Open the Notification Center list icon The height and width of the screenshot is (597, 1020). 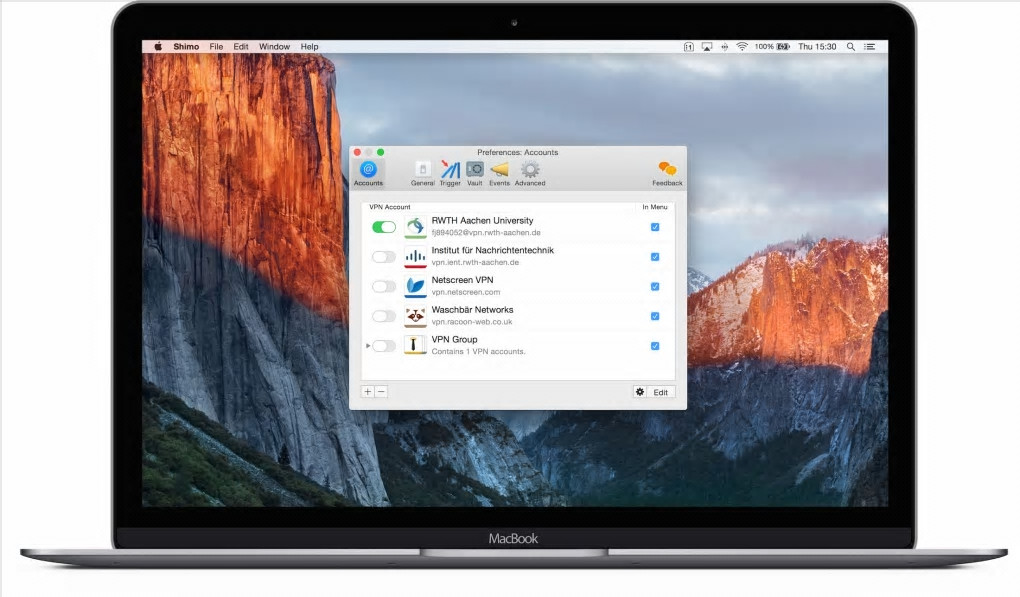coord(869,47)
